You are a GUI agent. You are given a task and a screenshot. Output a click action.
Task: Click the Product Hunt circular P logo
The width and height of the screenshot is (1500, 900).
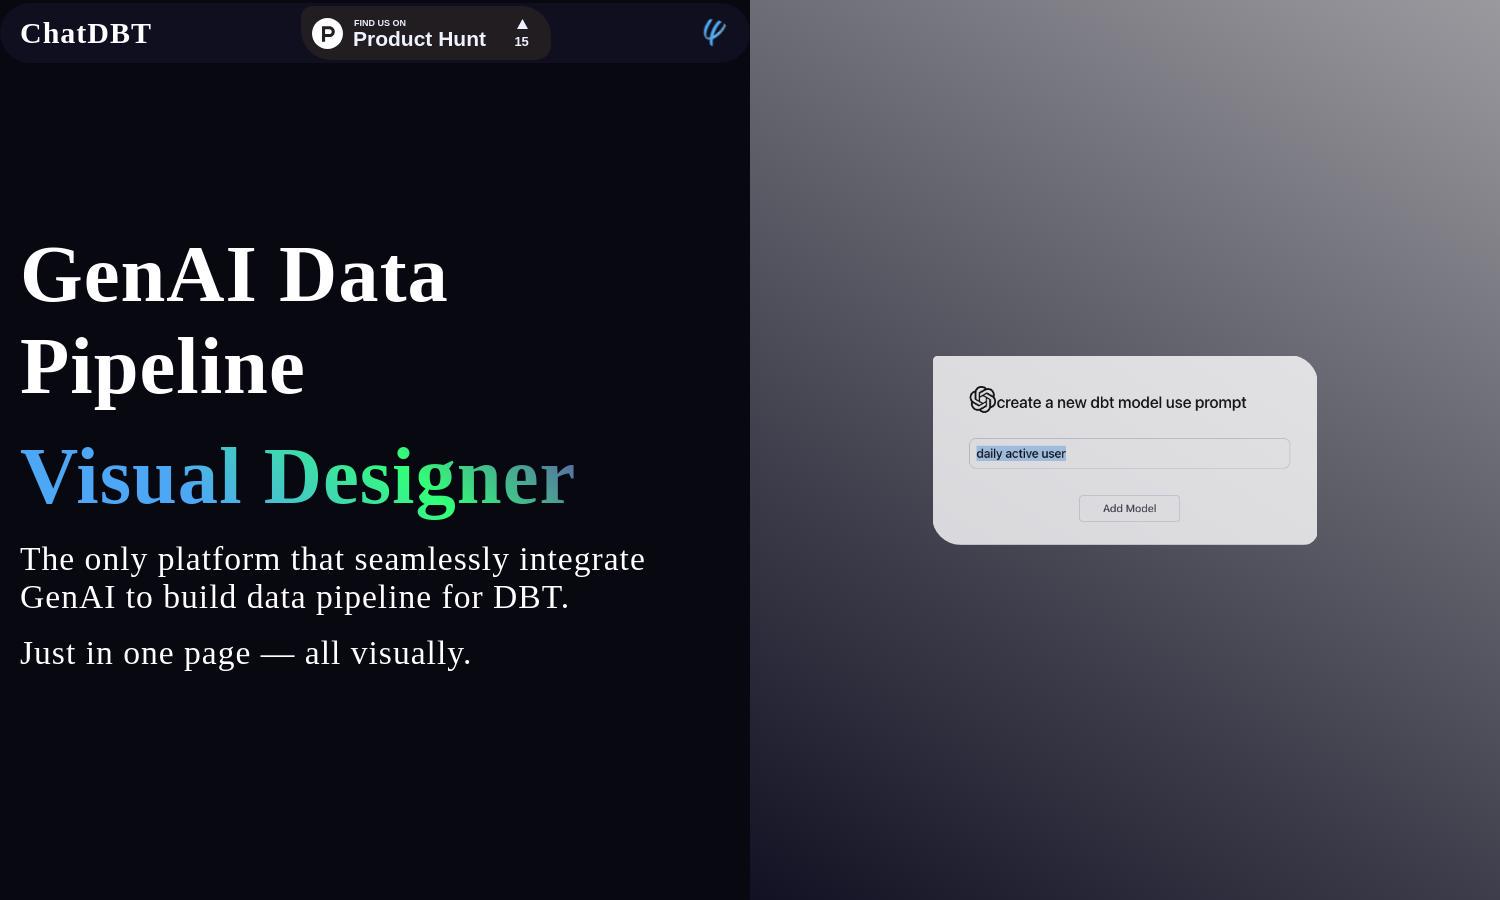[327, 34]
